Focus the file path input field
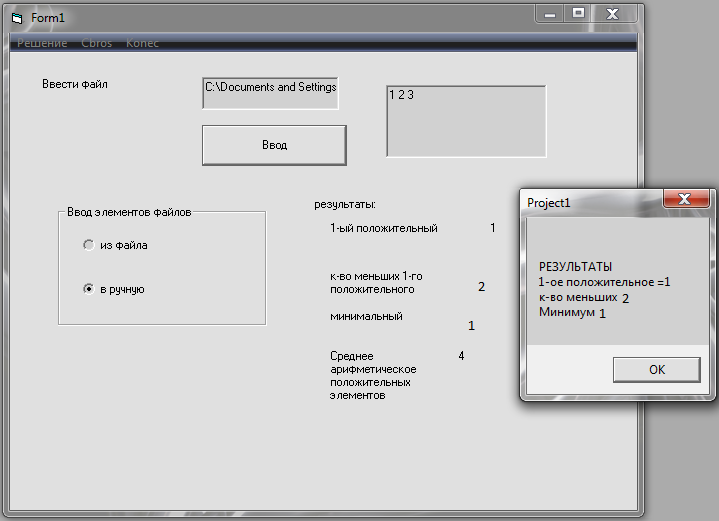 [270, 93]
